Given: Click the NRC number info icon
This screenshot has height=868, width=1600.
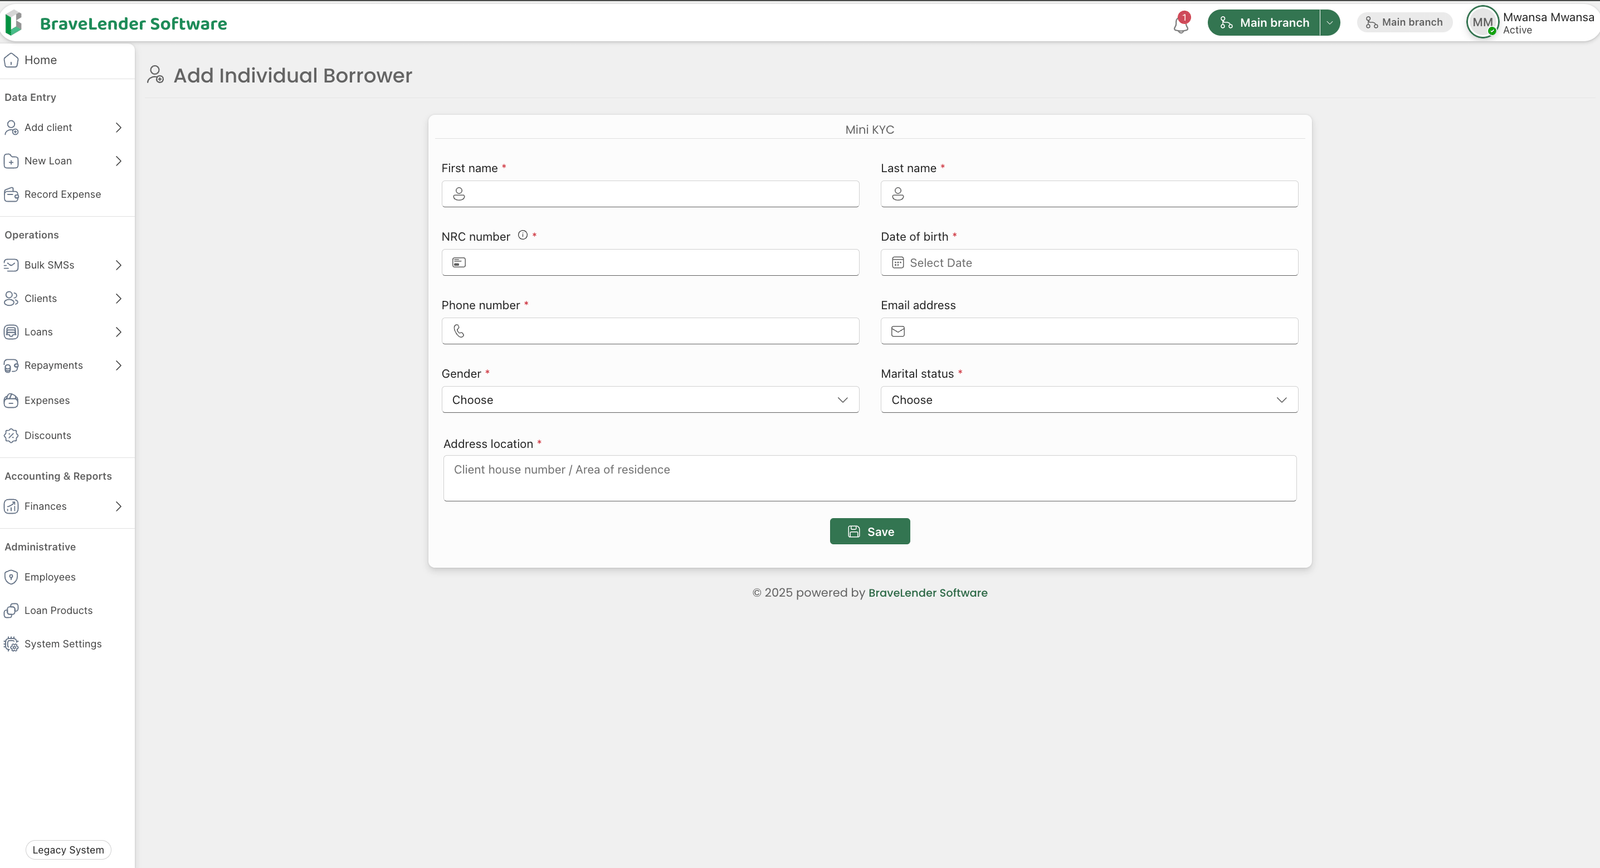Looking at the screenshot, I should [522, 236].
